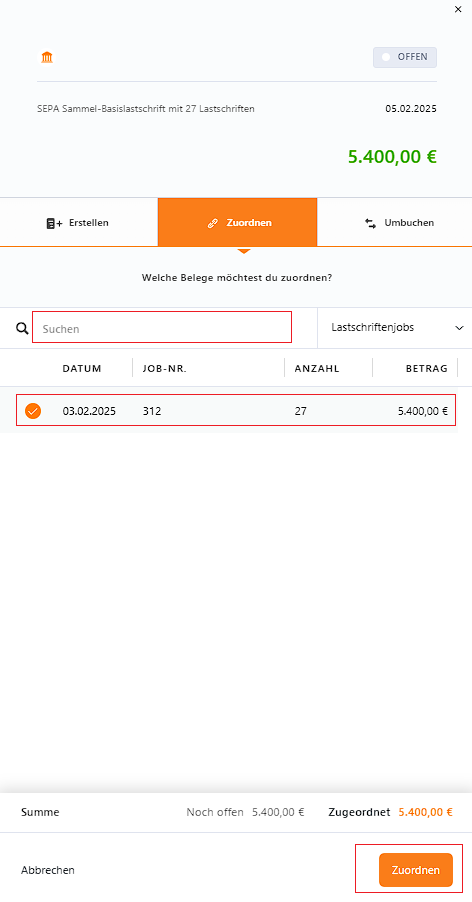Click the document-plus icon beside Erstellen
The image size is (472, 902).
point(55,223)
